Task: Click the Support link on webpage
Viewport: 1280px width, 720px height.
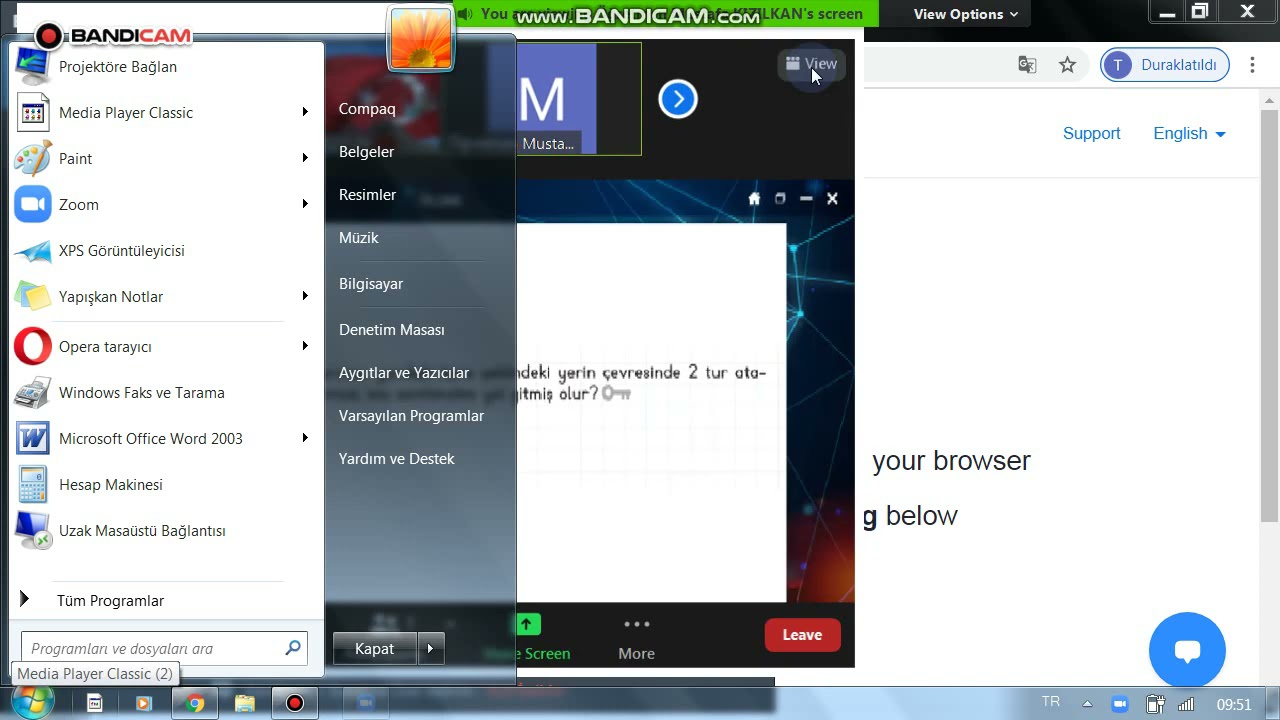Action: coord(1091,134)
